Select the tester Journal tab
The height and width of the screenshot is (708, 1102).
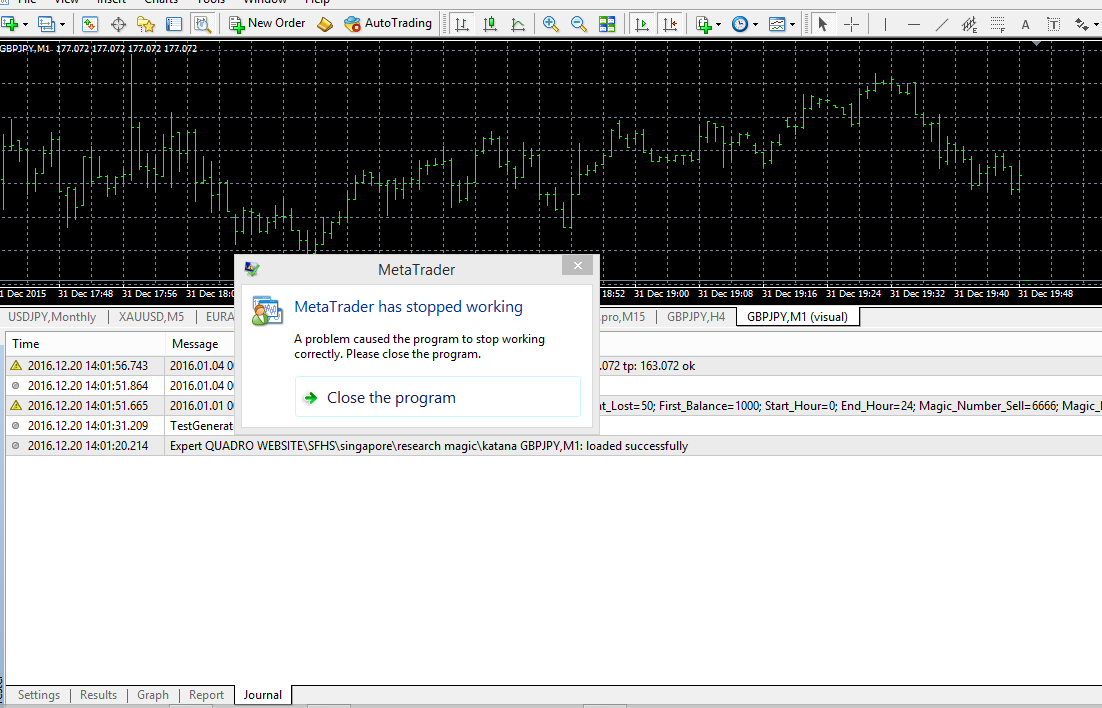point(263,695)
